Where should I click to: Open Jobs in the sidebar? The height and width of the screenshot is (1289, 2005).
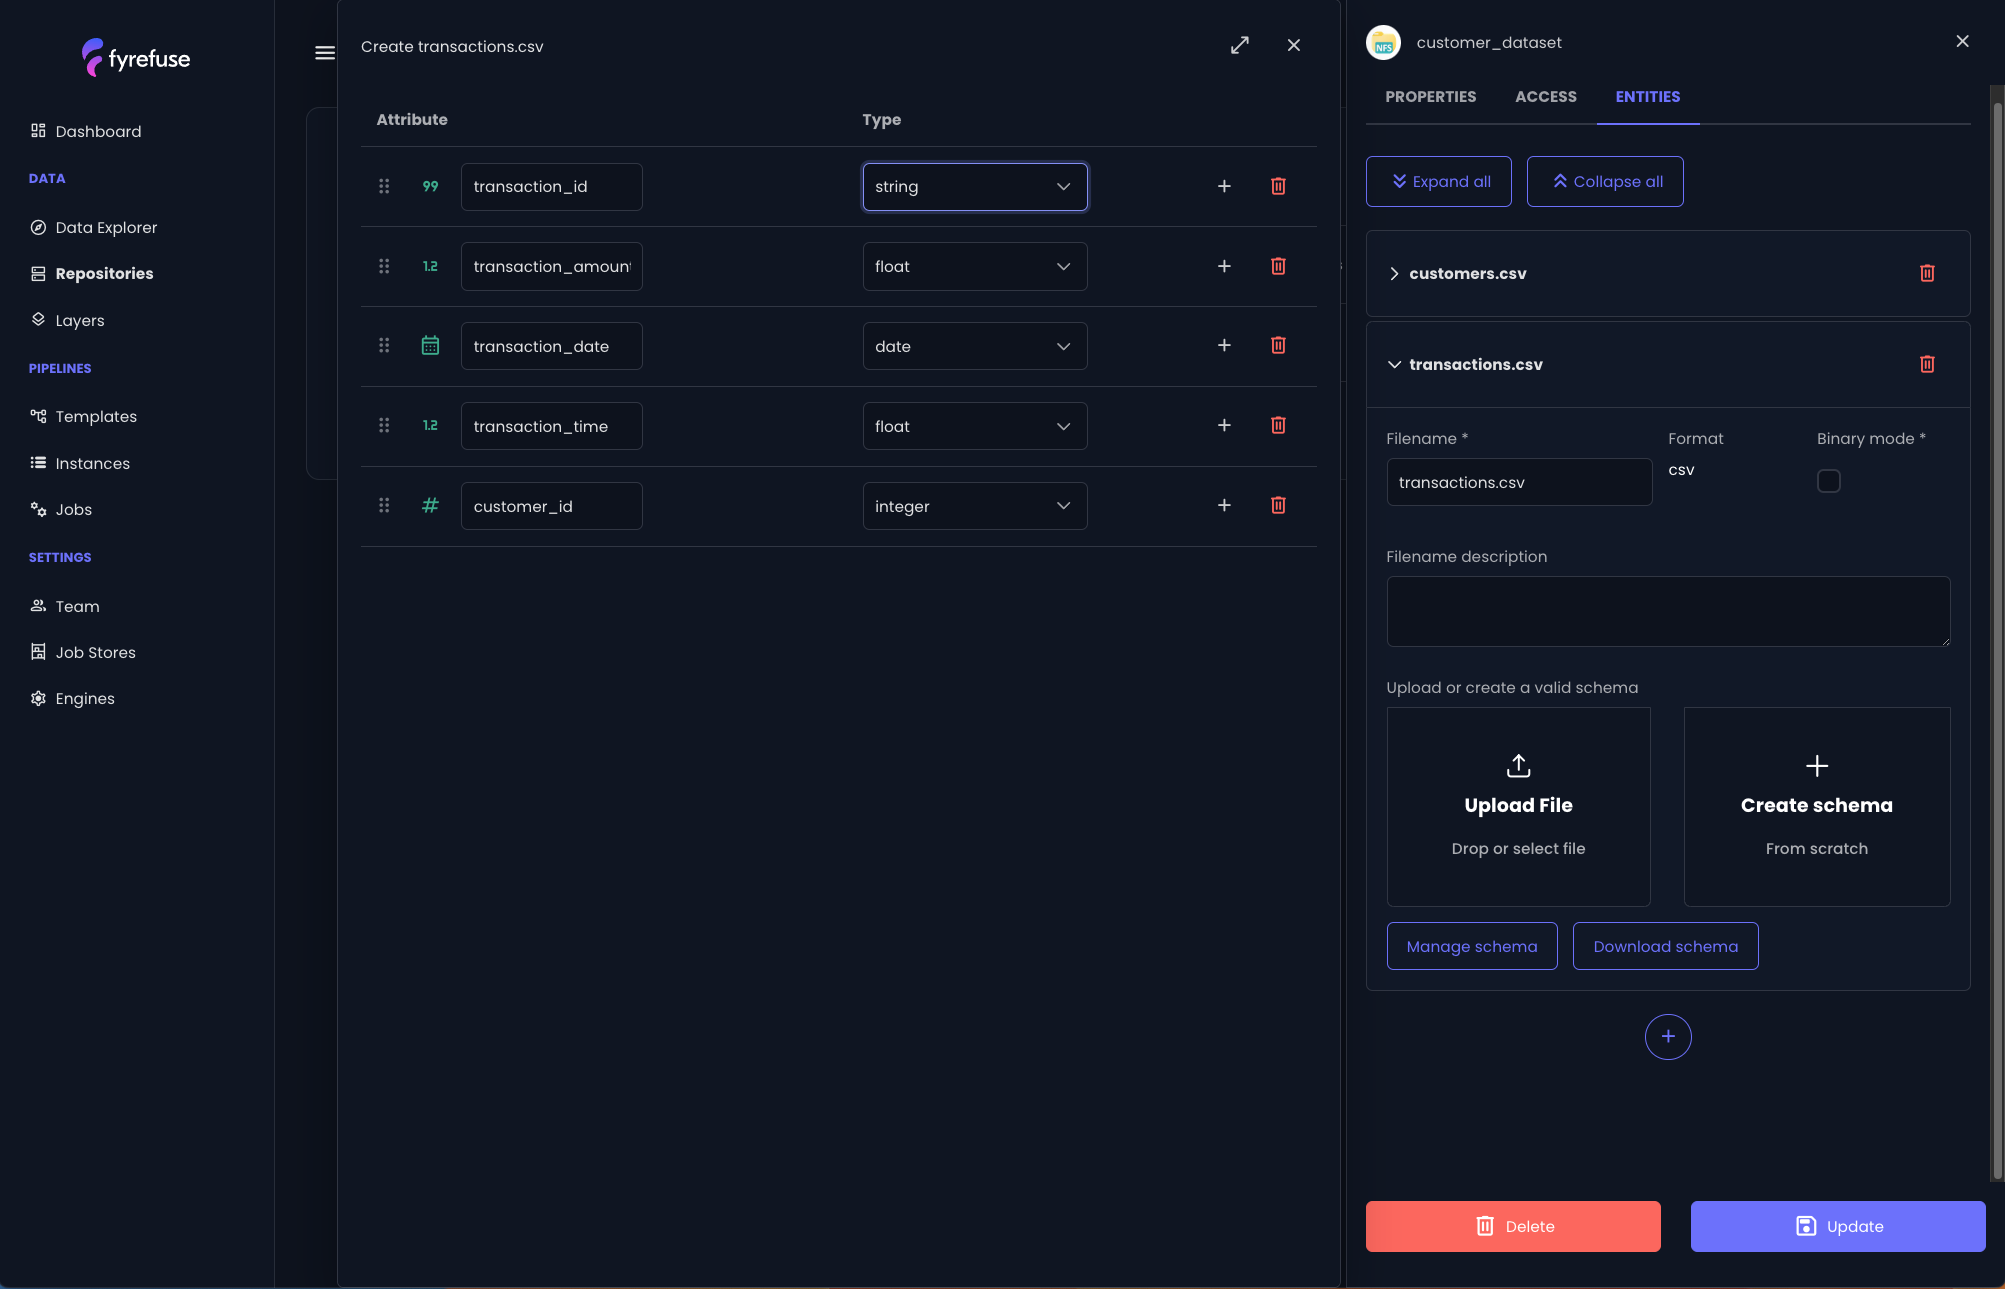click(62, 509)
